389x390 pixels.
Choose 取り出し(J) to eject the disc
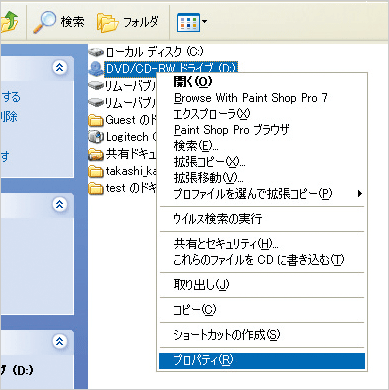[262, 285]
